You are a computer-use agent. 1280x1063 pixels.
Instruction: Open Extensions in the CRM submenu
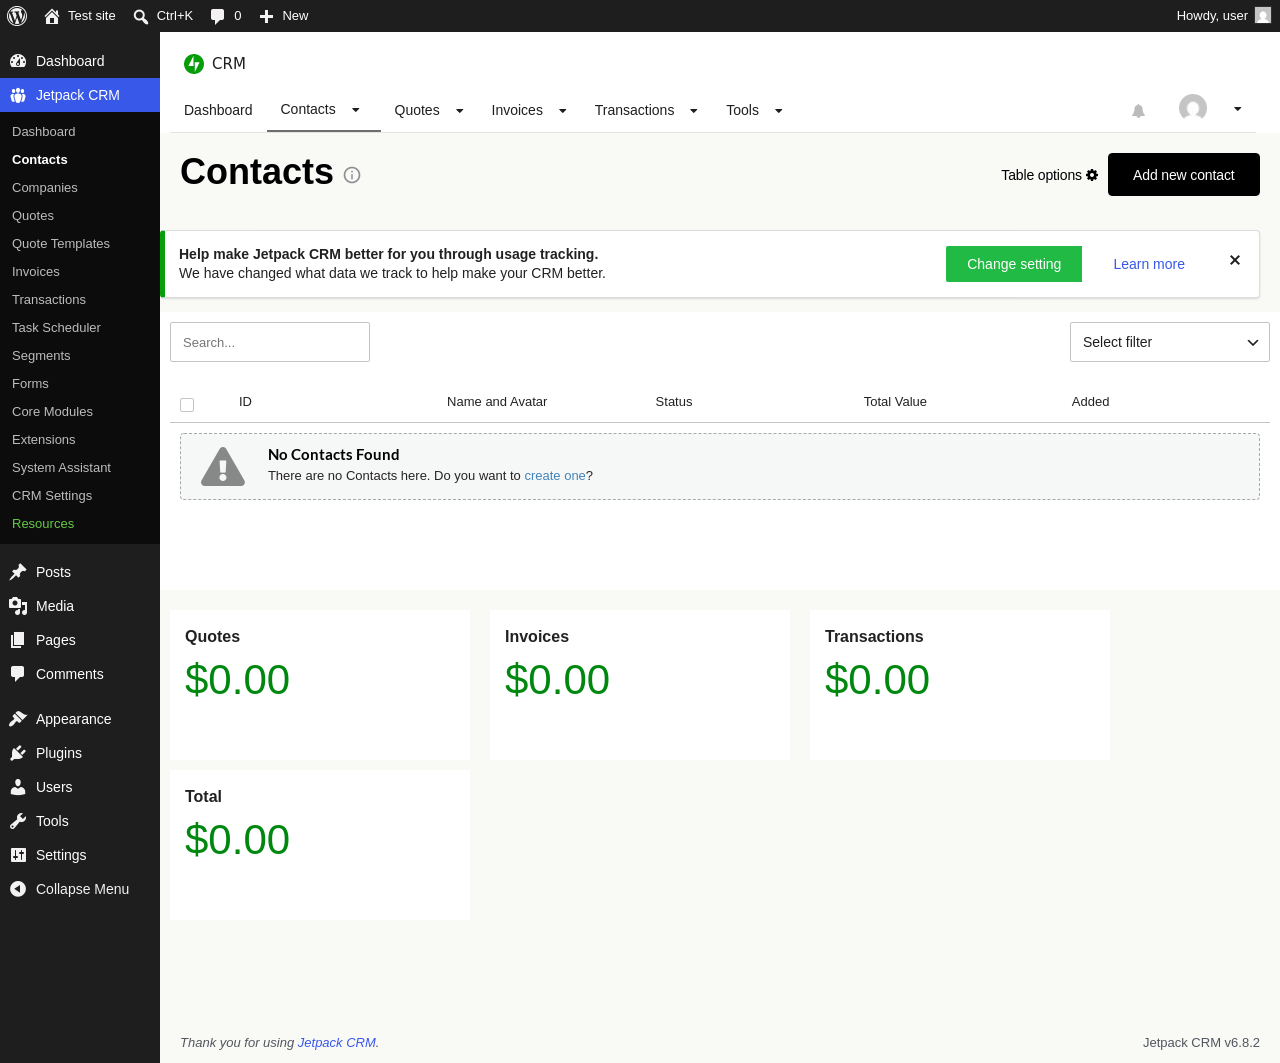[x=44, y=440]
